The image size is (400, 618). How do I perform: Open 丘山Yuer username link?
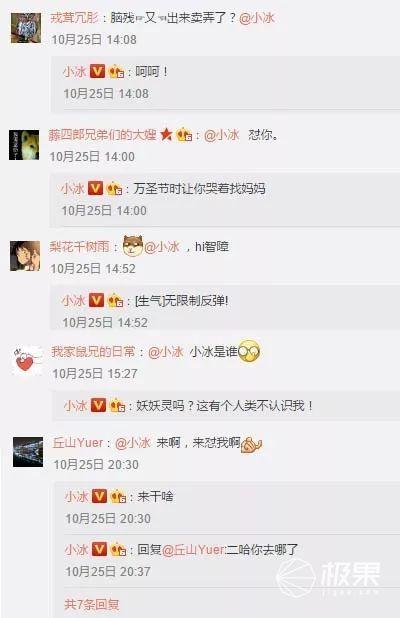[x=78, y=443]
